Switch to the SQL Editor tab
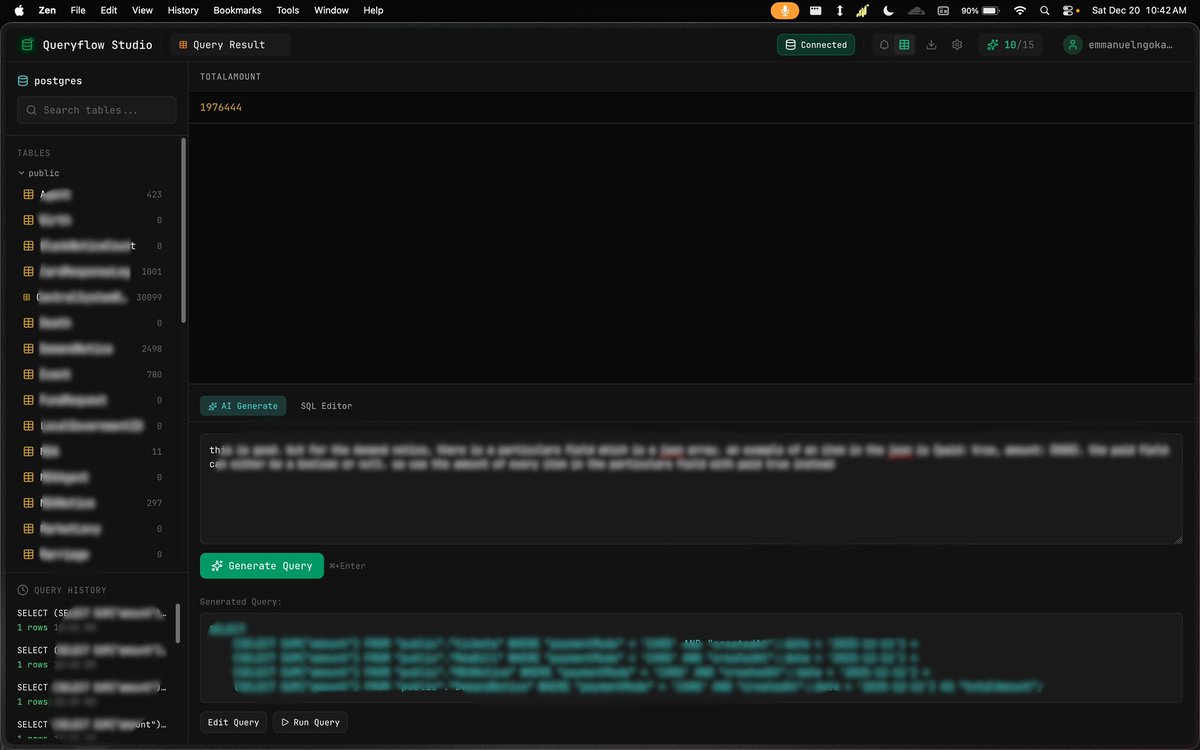Viewport: 1200px width, 750px height. [326, 406]
